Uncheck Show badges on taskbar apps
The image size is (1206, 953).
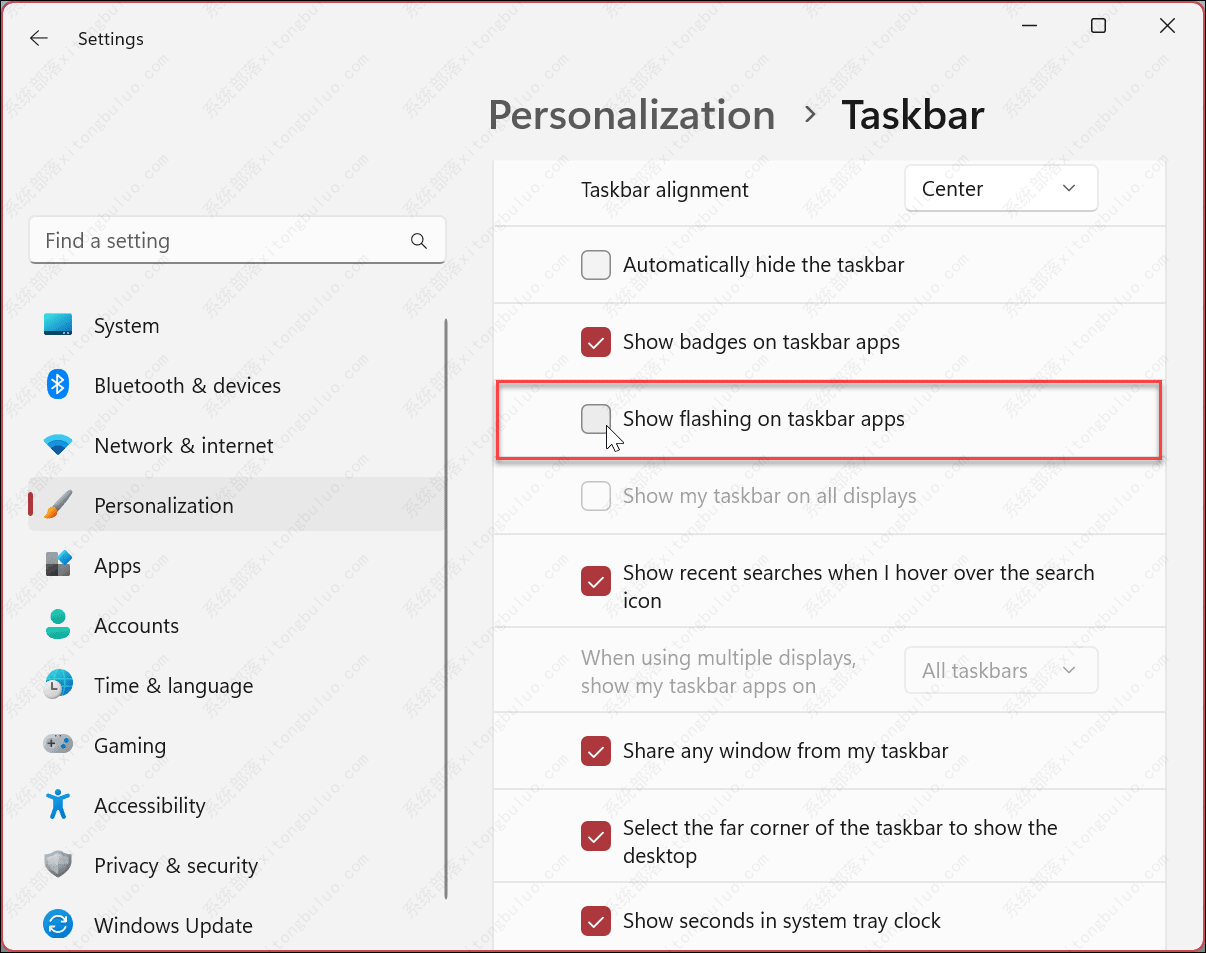[x=596, y=342]
